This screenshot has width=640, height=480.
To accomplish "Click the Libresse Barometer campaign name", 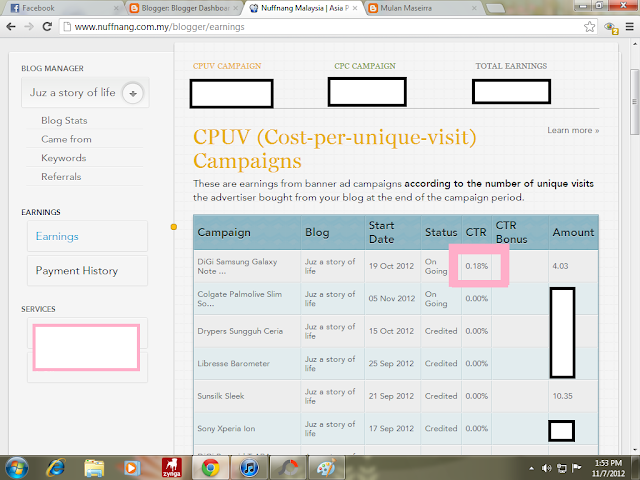I will (x=233, y=364).
